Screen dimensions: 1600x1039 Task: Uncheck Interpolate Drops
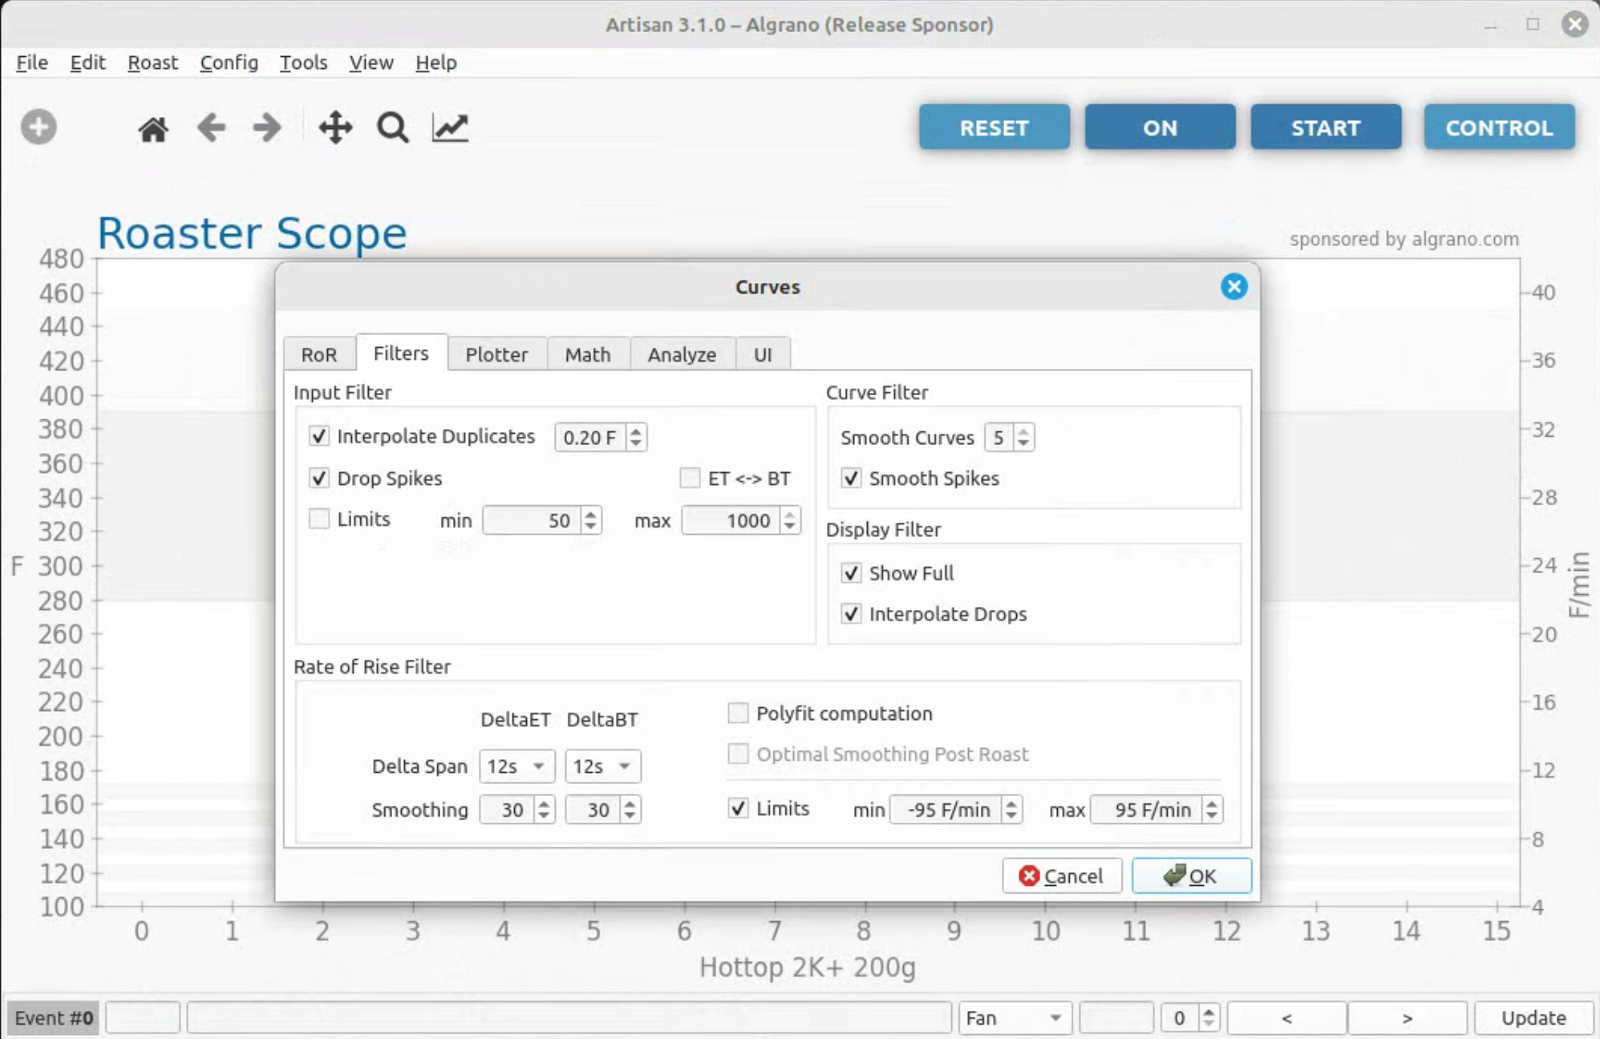click(x=851, y=614)
